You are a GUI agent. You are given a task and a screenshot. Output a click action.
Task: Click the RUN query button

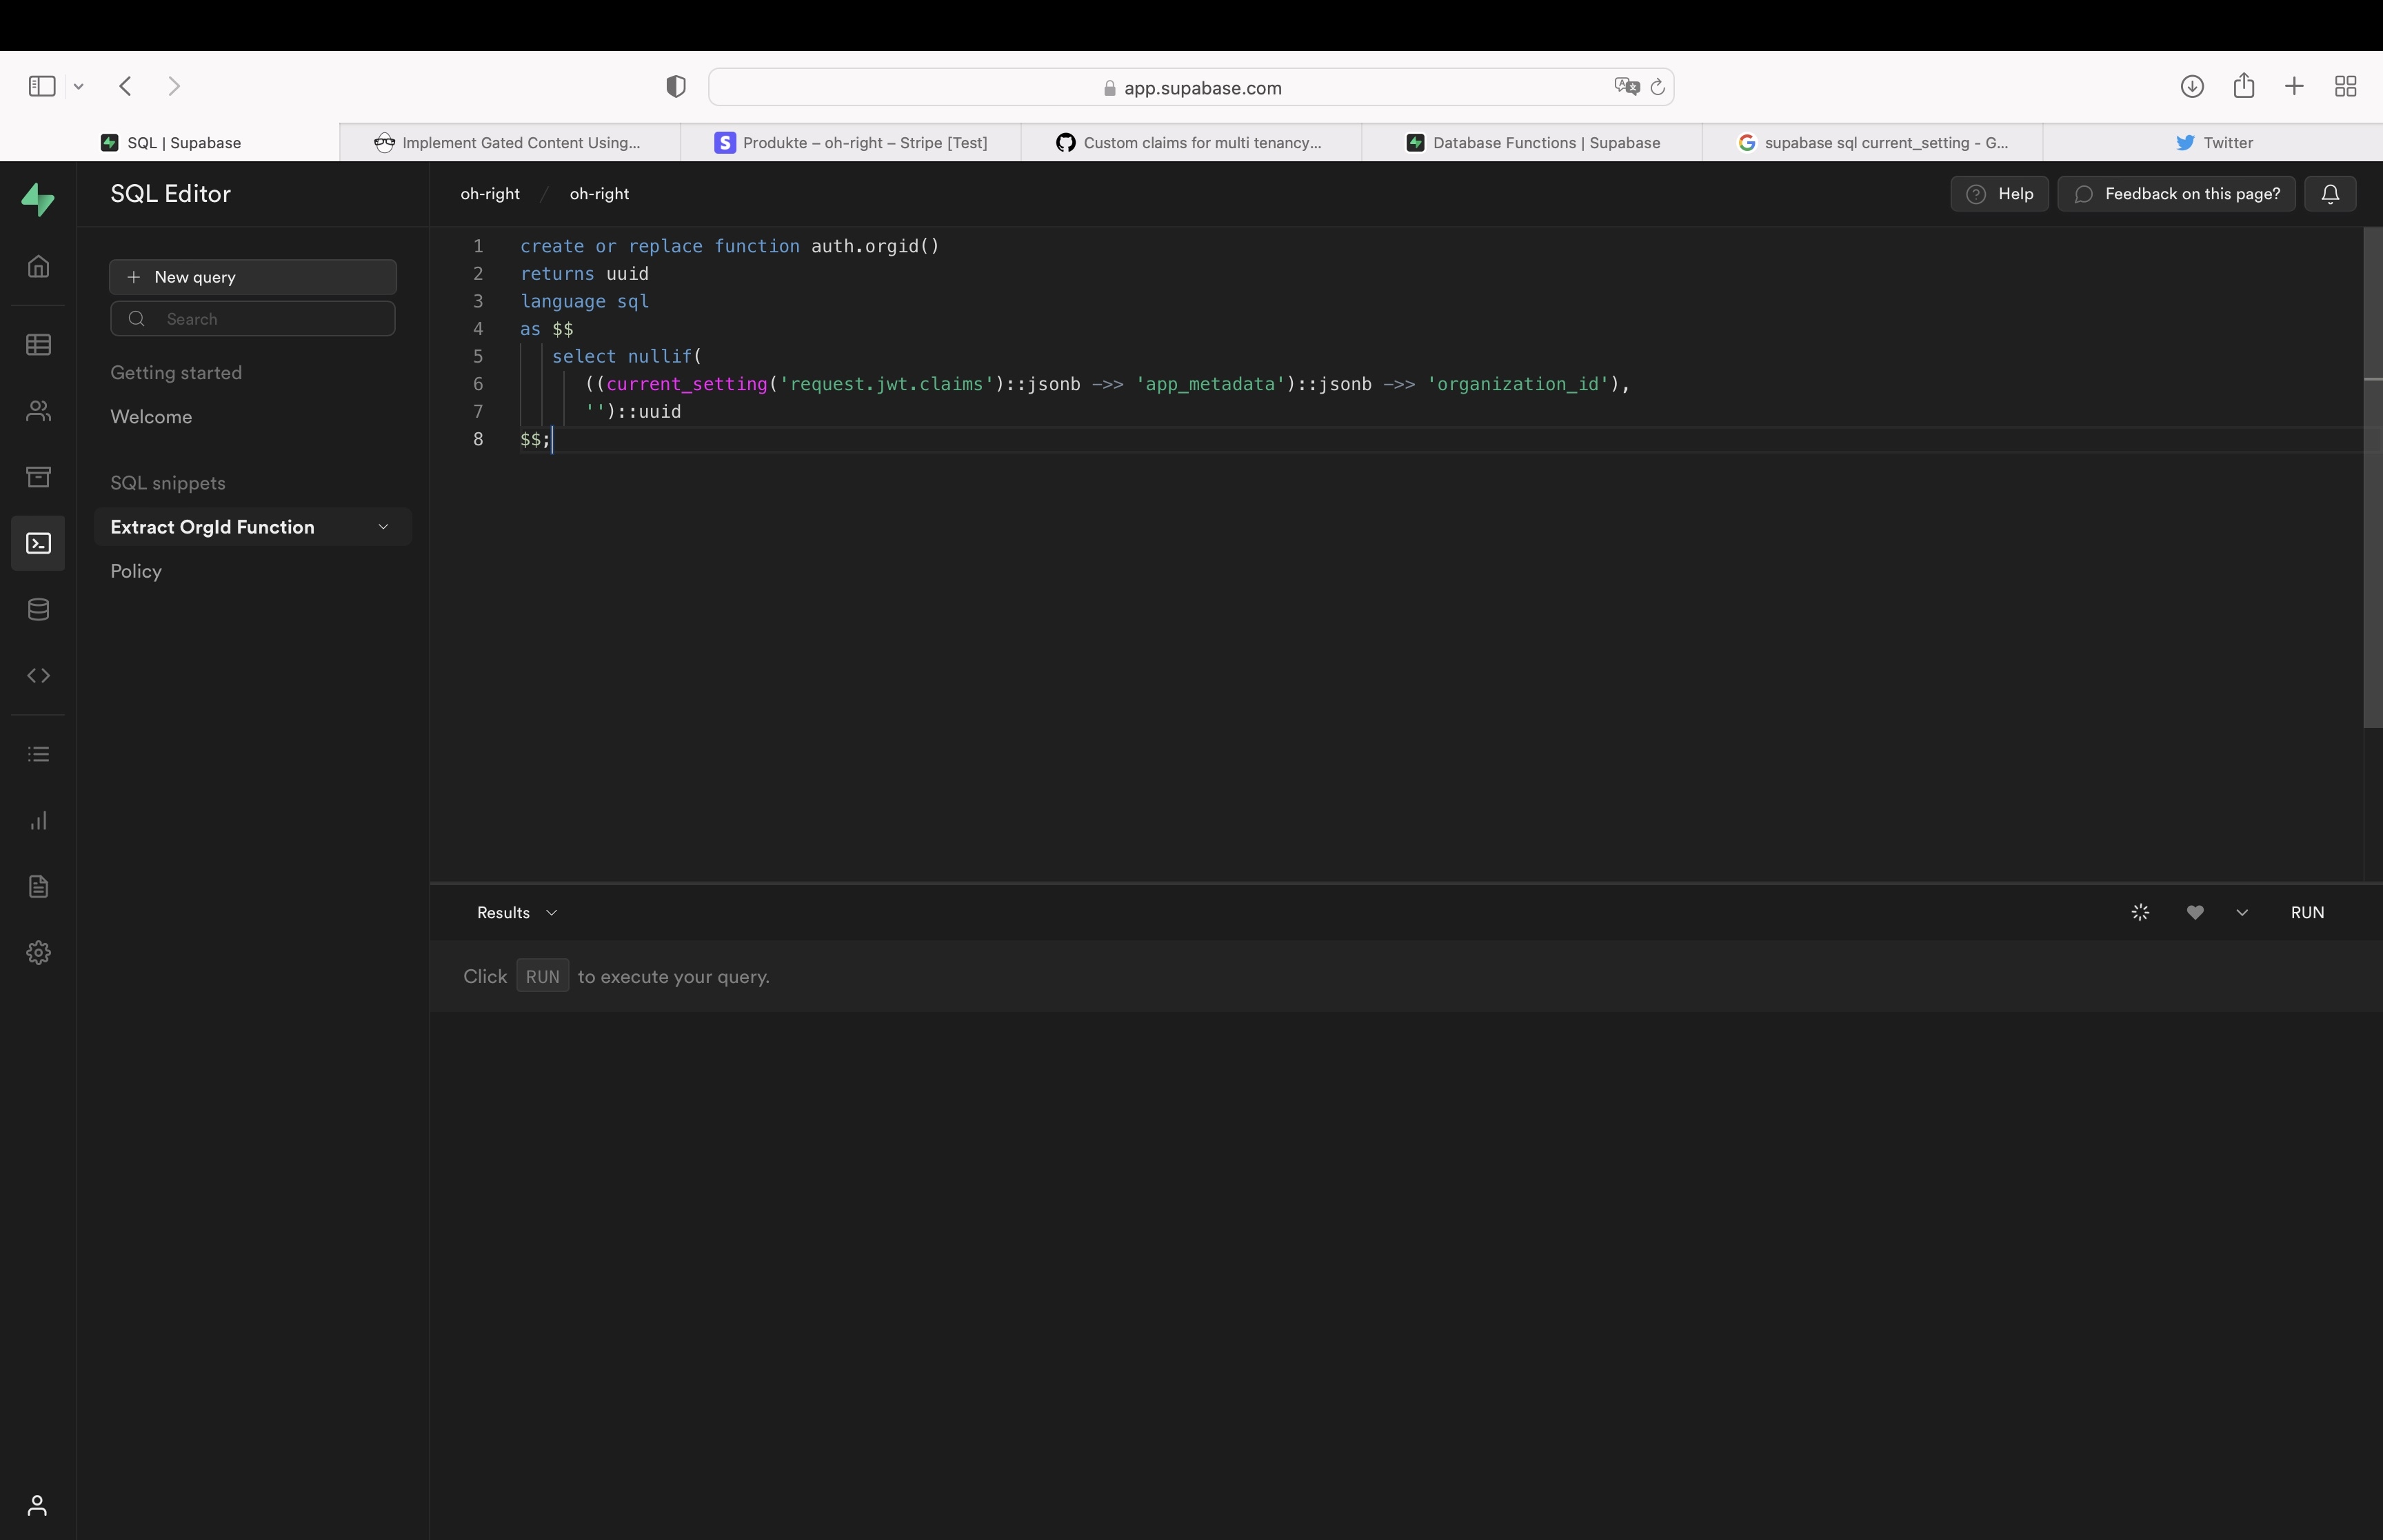[x=2307, y=912]
